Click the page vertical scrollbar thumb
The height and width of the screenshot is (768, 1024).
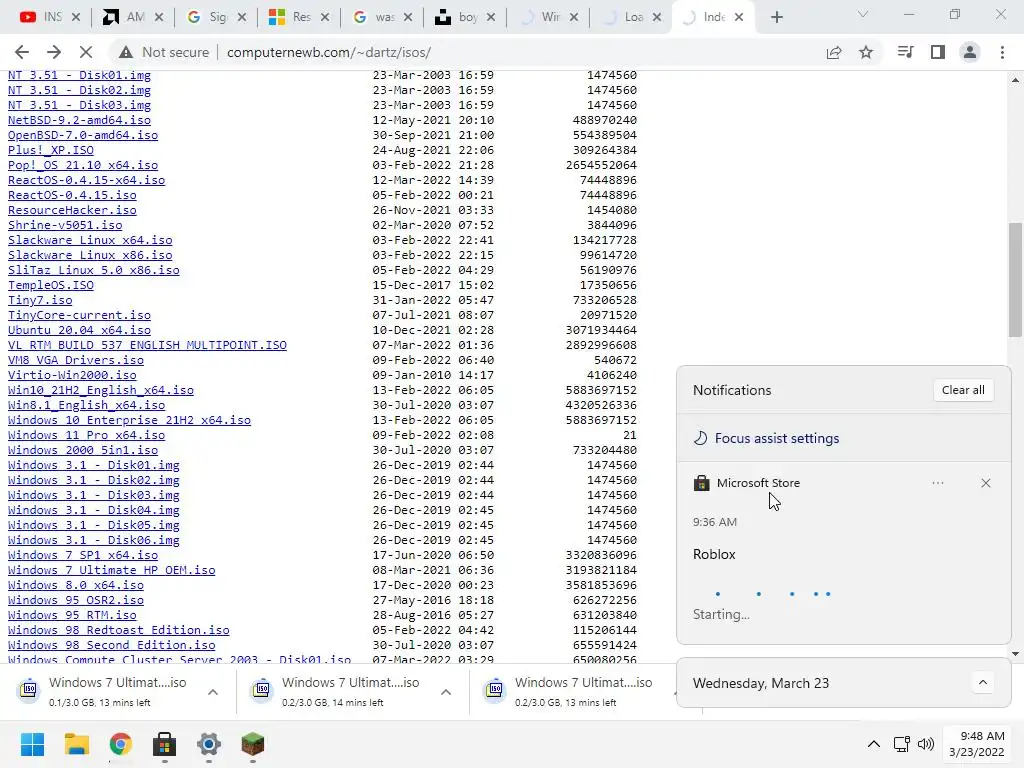[1015, 280]
